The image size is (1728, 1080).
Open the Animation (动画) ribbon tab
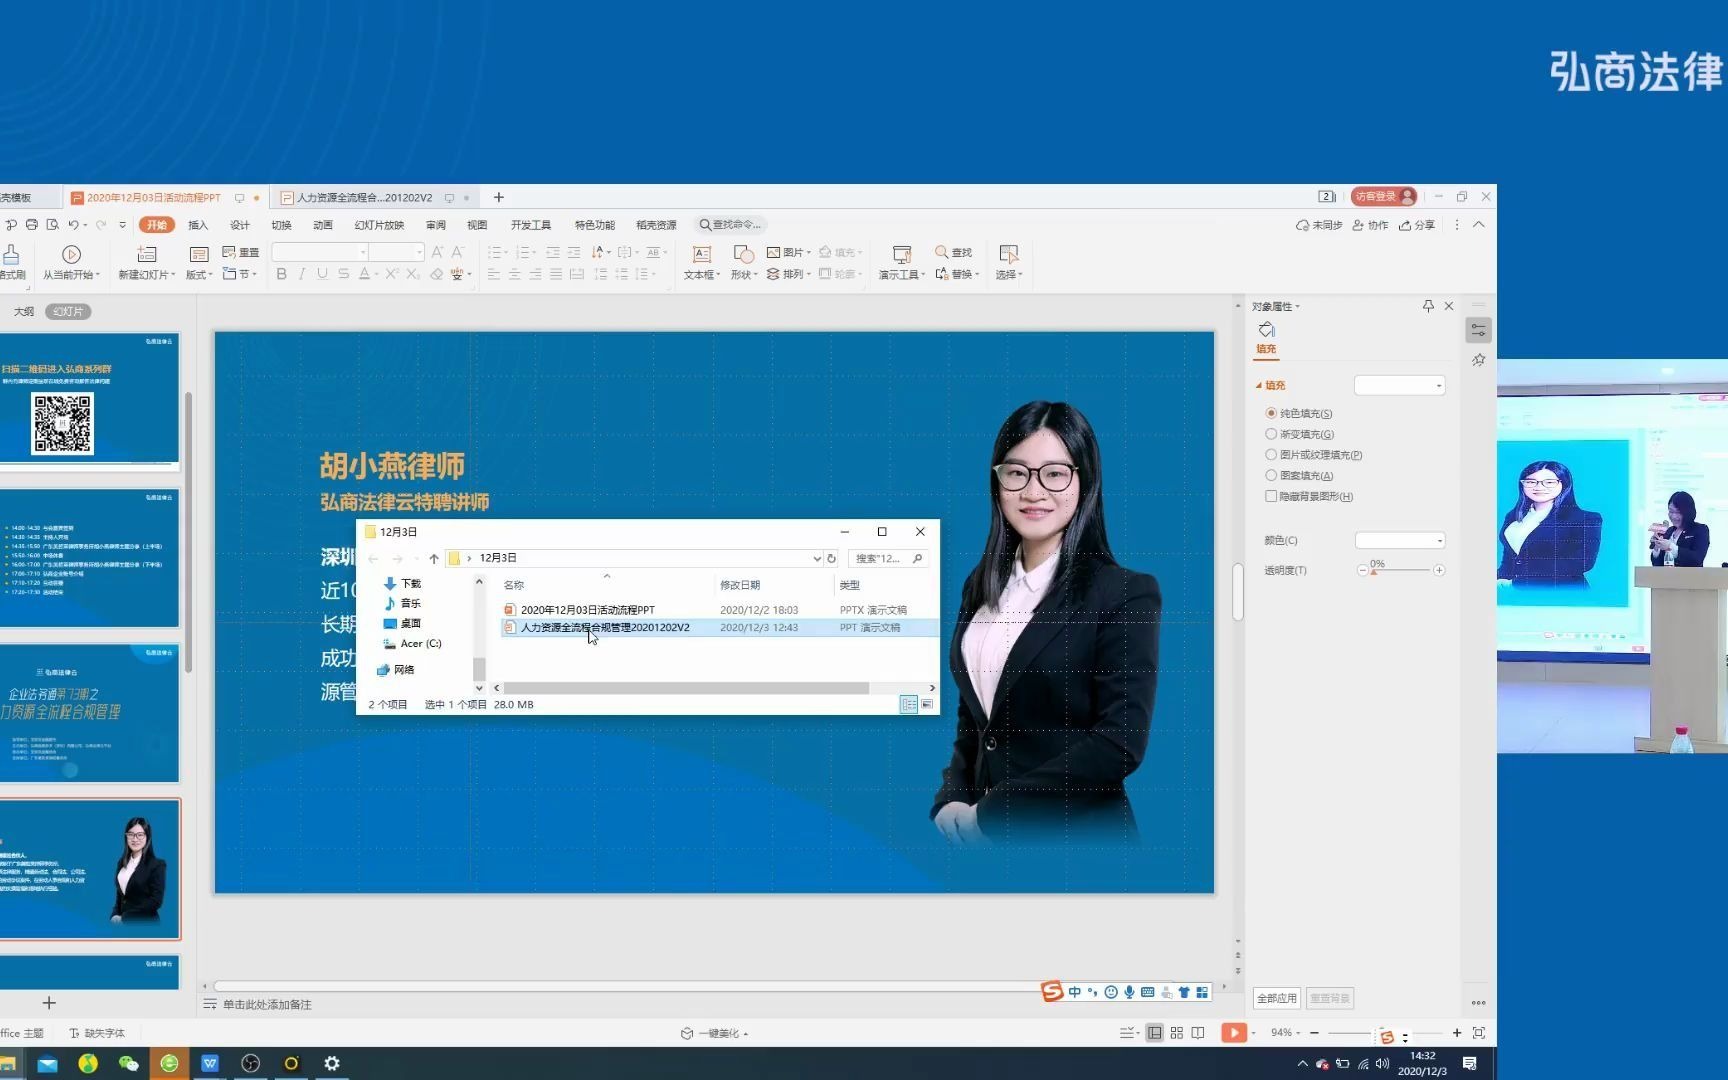(323, 225)
